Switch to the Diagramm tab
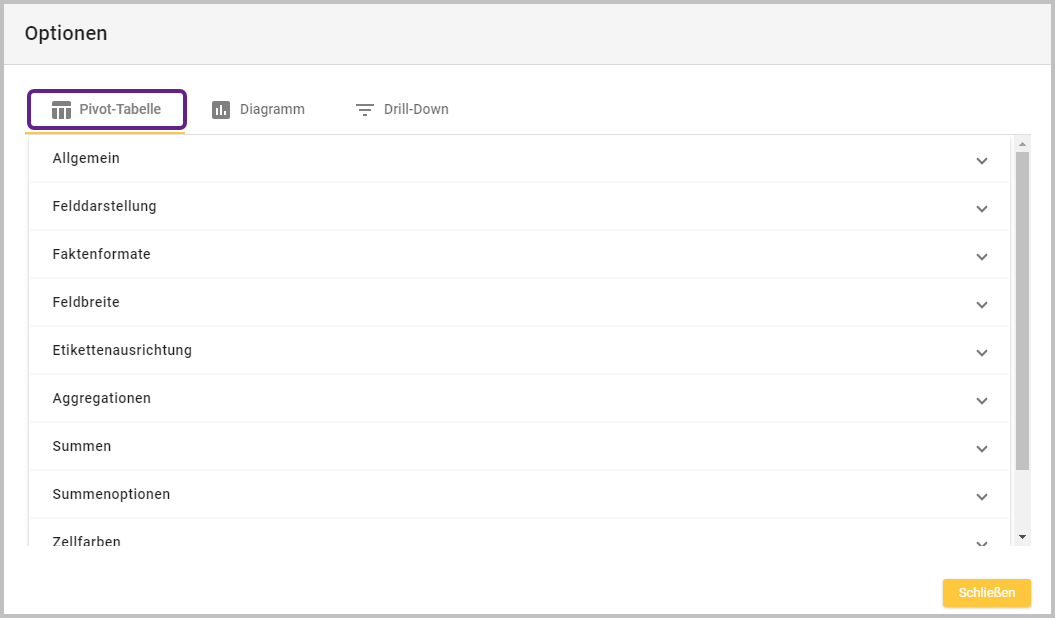1055x618 pixels. point(259,110)
